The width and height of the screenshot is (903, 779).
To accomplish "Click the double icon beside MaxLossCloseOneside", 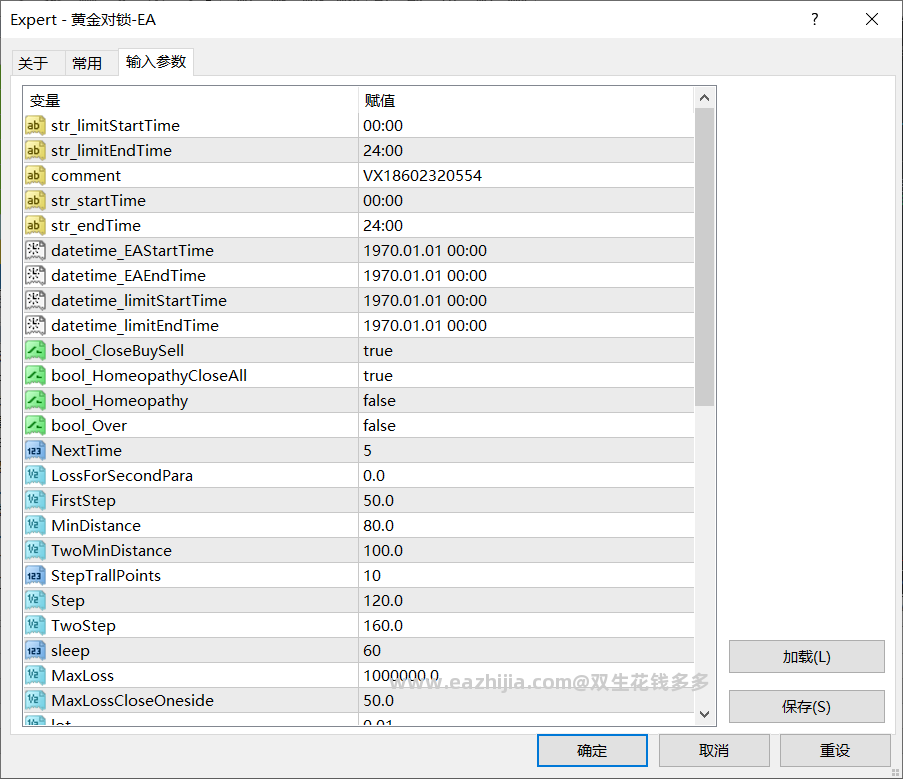I will [x=35, y=701].
